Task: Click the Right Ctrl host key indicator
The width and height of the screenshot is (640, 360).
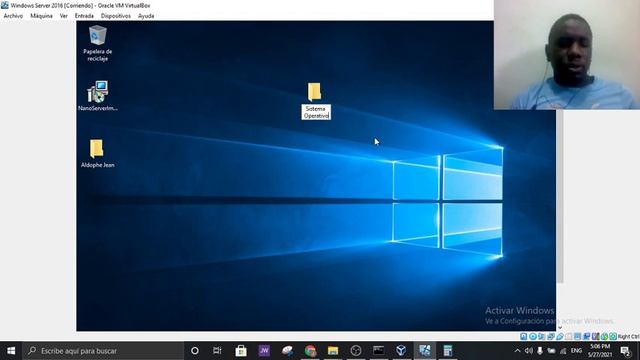Action: click(629, 337)
